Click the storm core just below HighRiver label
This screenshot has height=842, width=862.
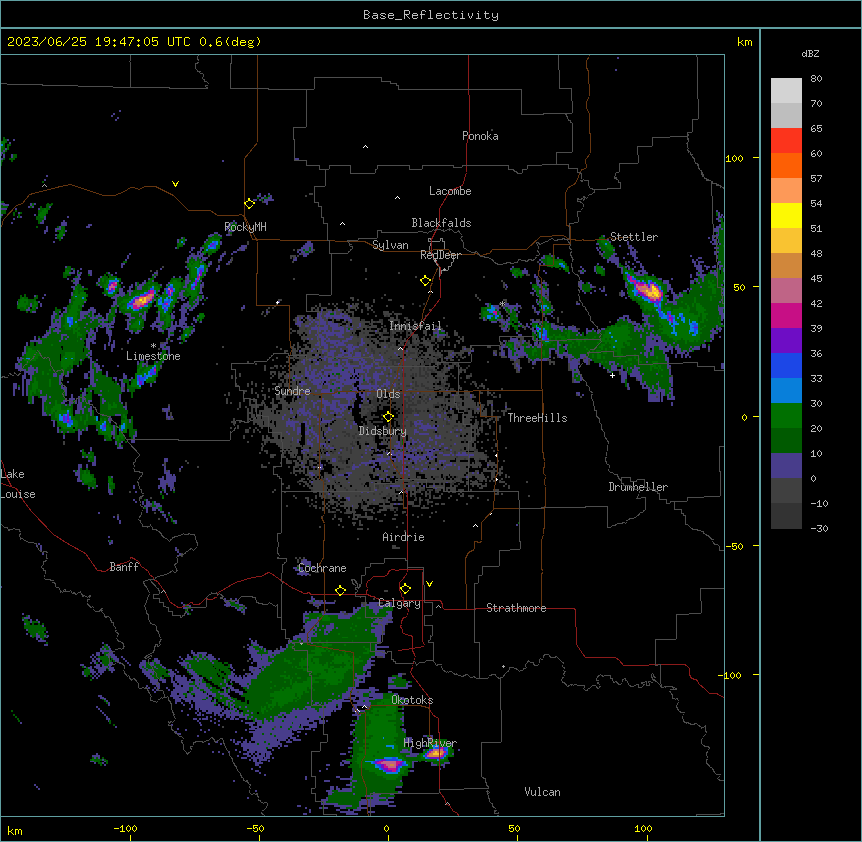pos(436,753)
